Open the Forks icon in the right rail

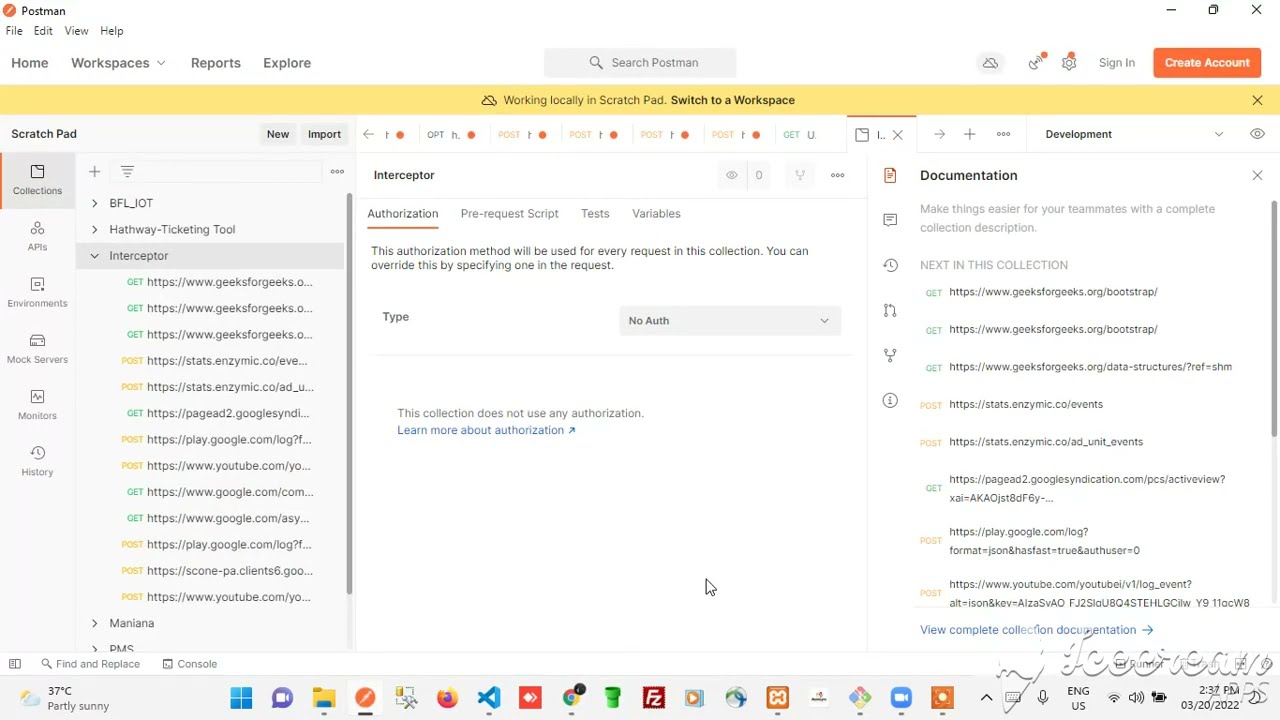tap(890, 355)
